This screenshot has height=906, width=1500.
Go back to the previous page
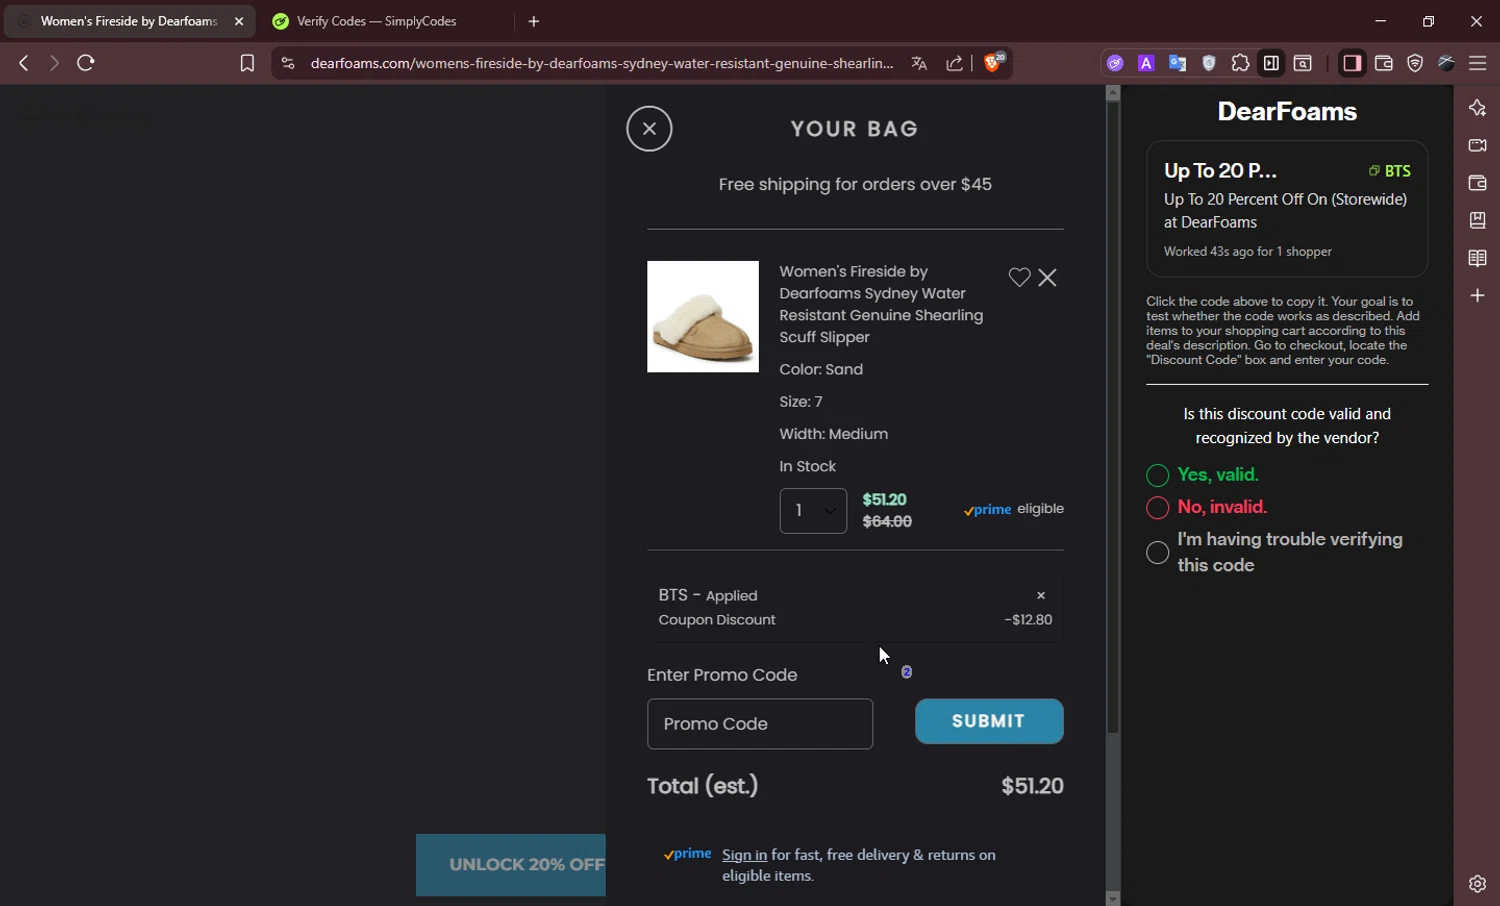pos(24,63)
